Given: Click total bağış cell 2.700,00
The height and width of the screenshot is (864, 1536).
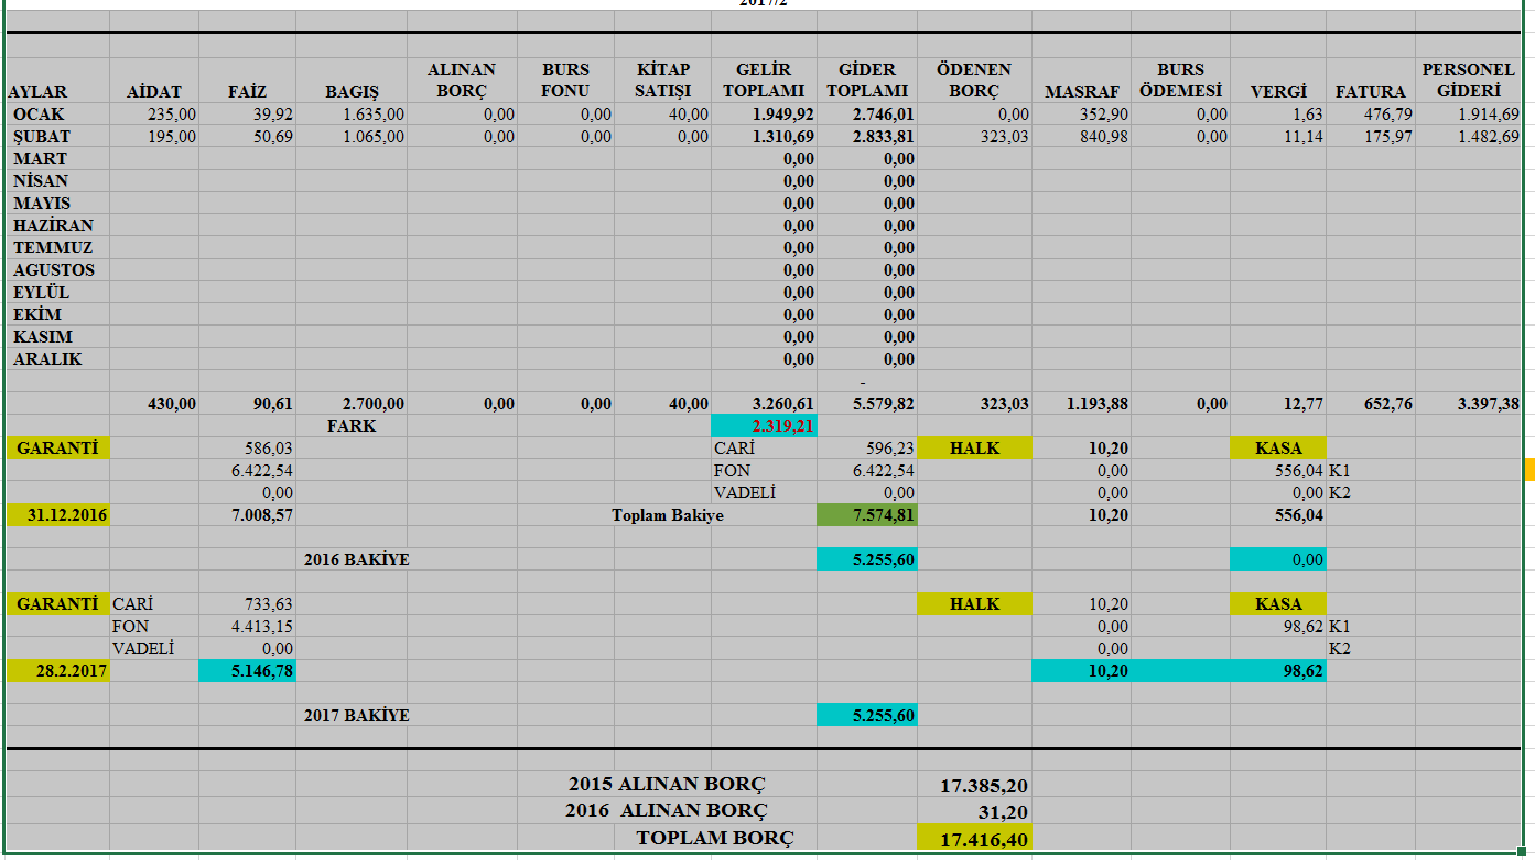Looking at the screenshot, I should (x=351, y=404).
